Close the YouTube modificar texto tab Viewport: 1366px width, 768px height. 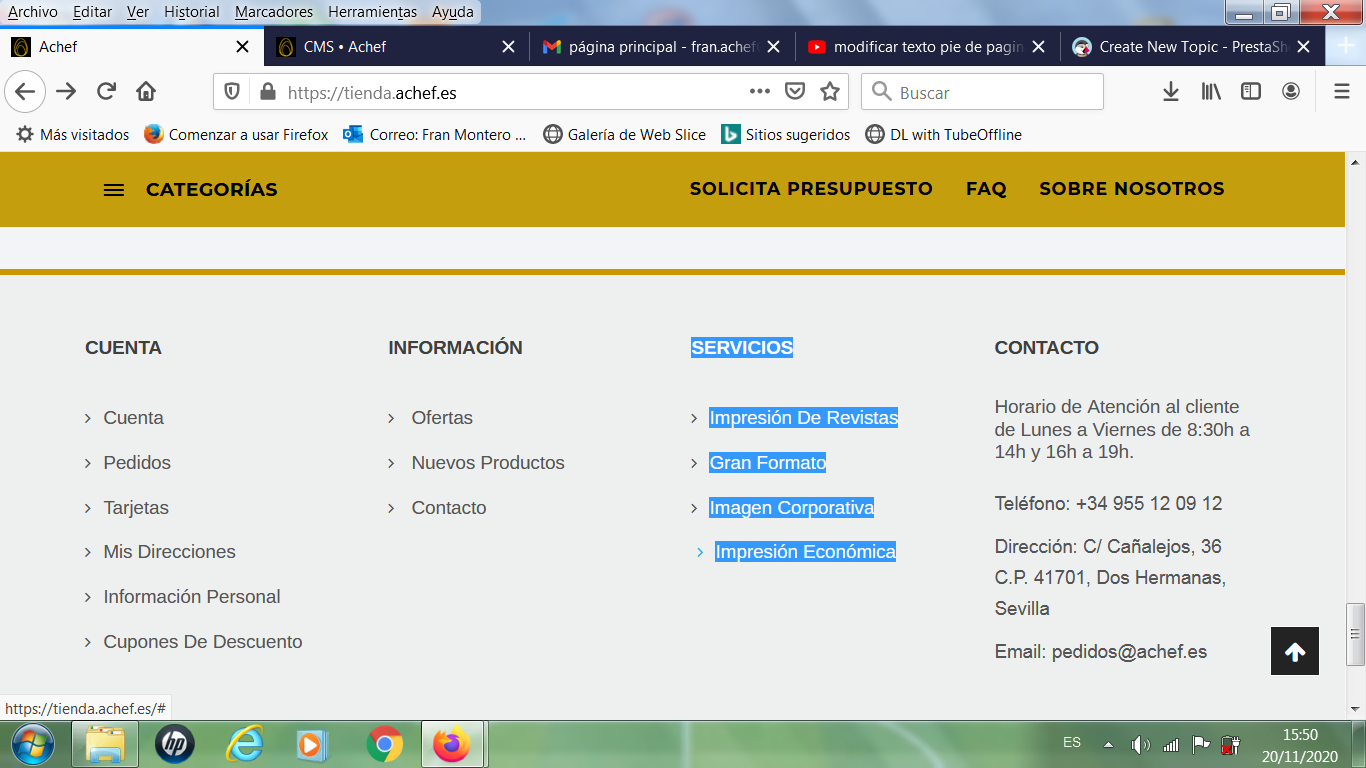[x=1038, y=47]
